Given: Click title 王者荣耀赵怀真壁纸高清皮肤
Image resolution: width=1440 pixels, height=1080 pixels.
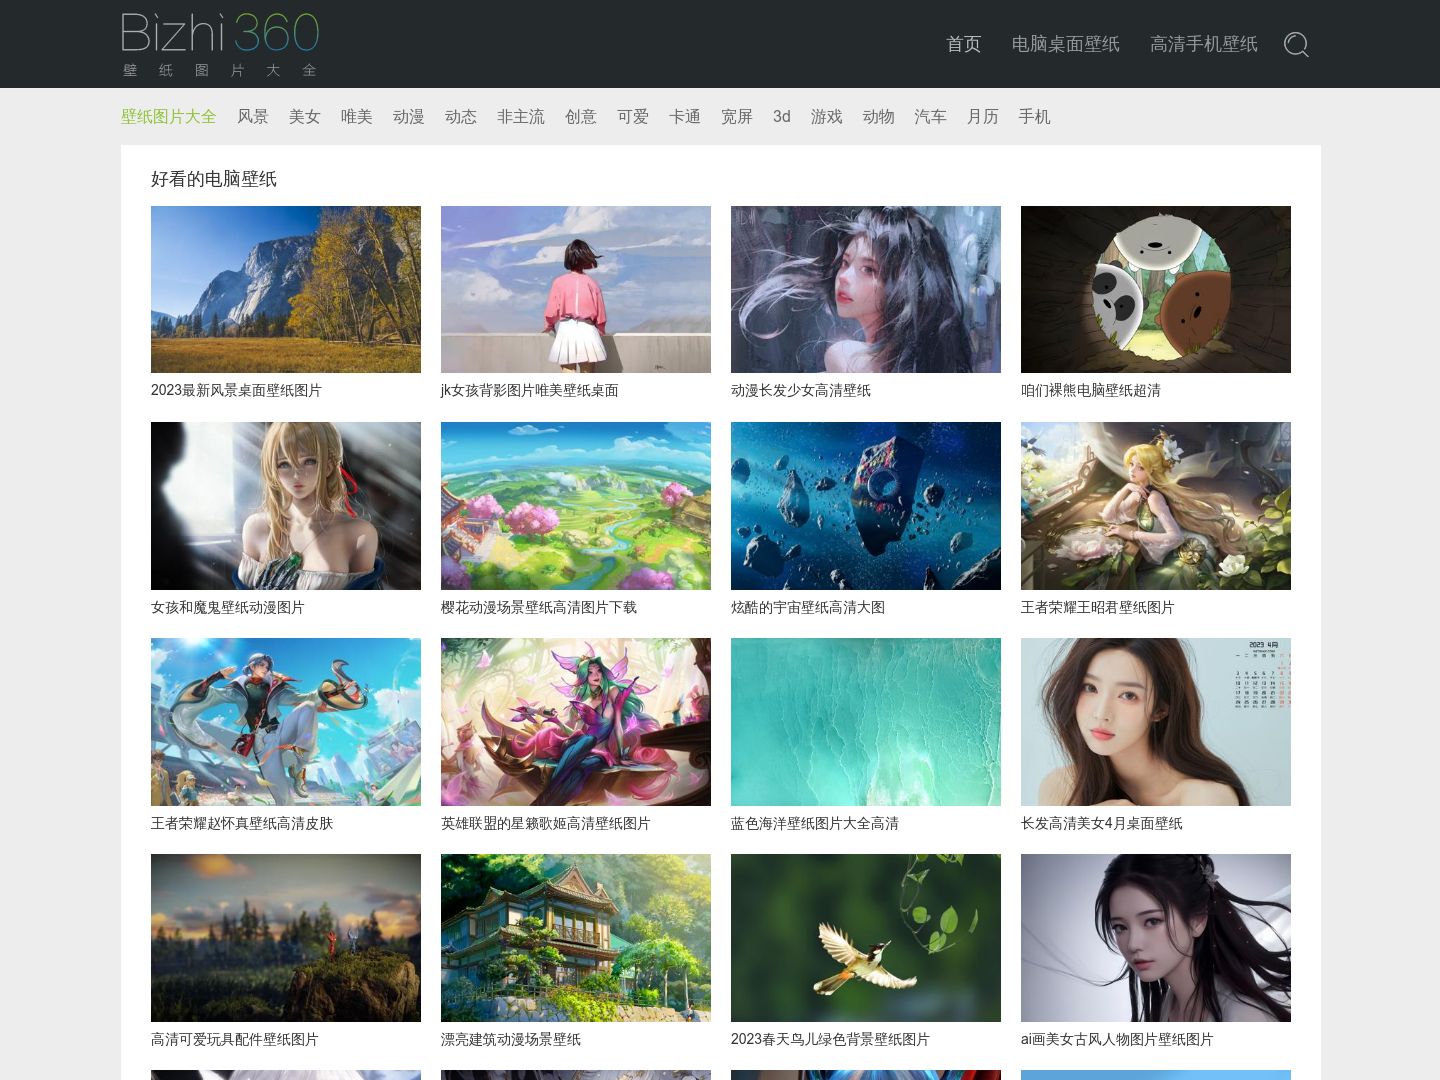Looking at the screenshot, I should click(242, 823).
